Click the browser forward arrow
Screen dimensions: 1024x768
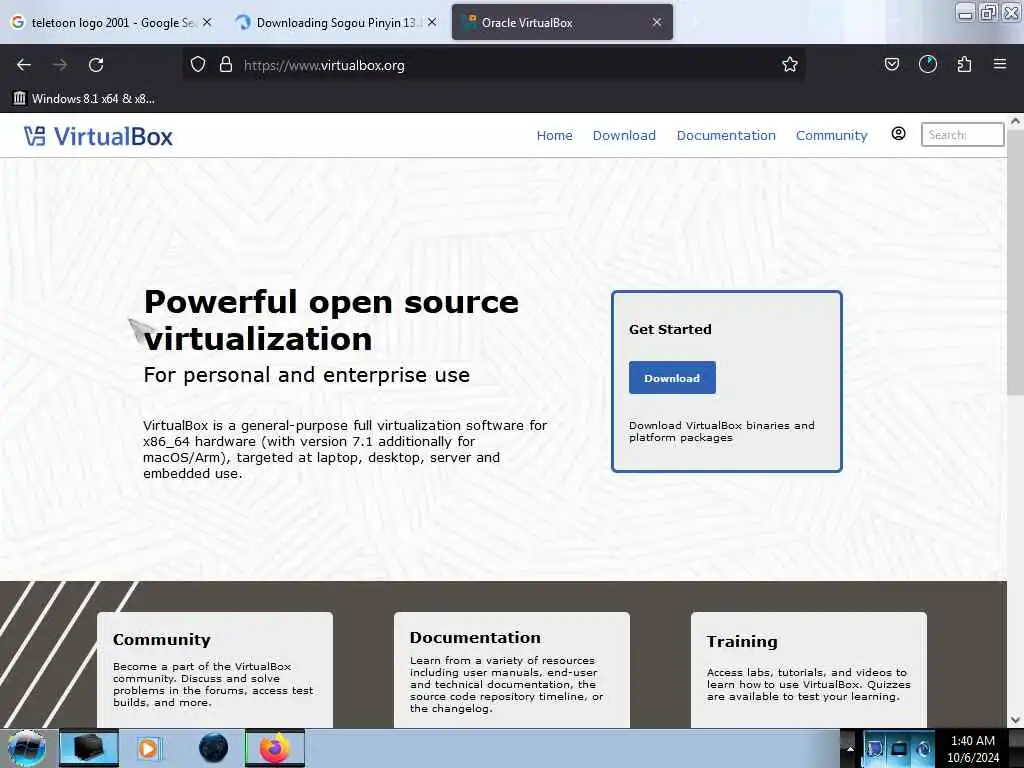click(x=60, y=65)
